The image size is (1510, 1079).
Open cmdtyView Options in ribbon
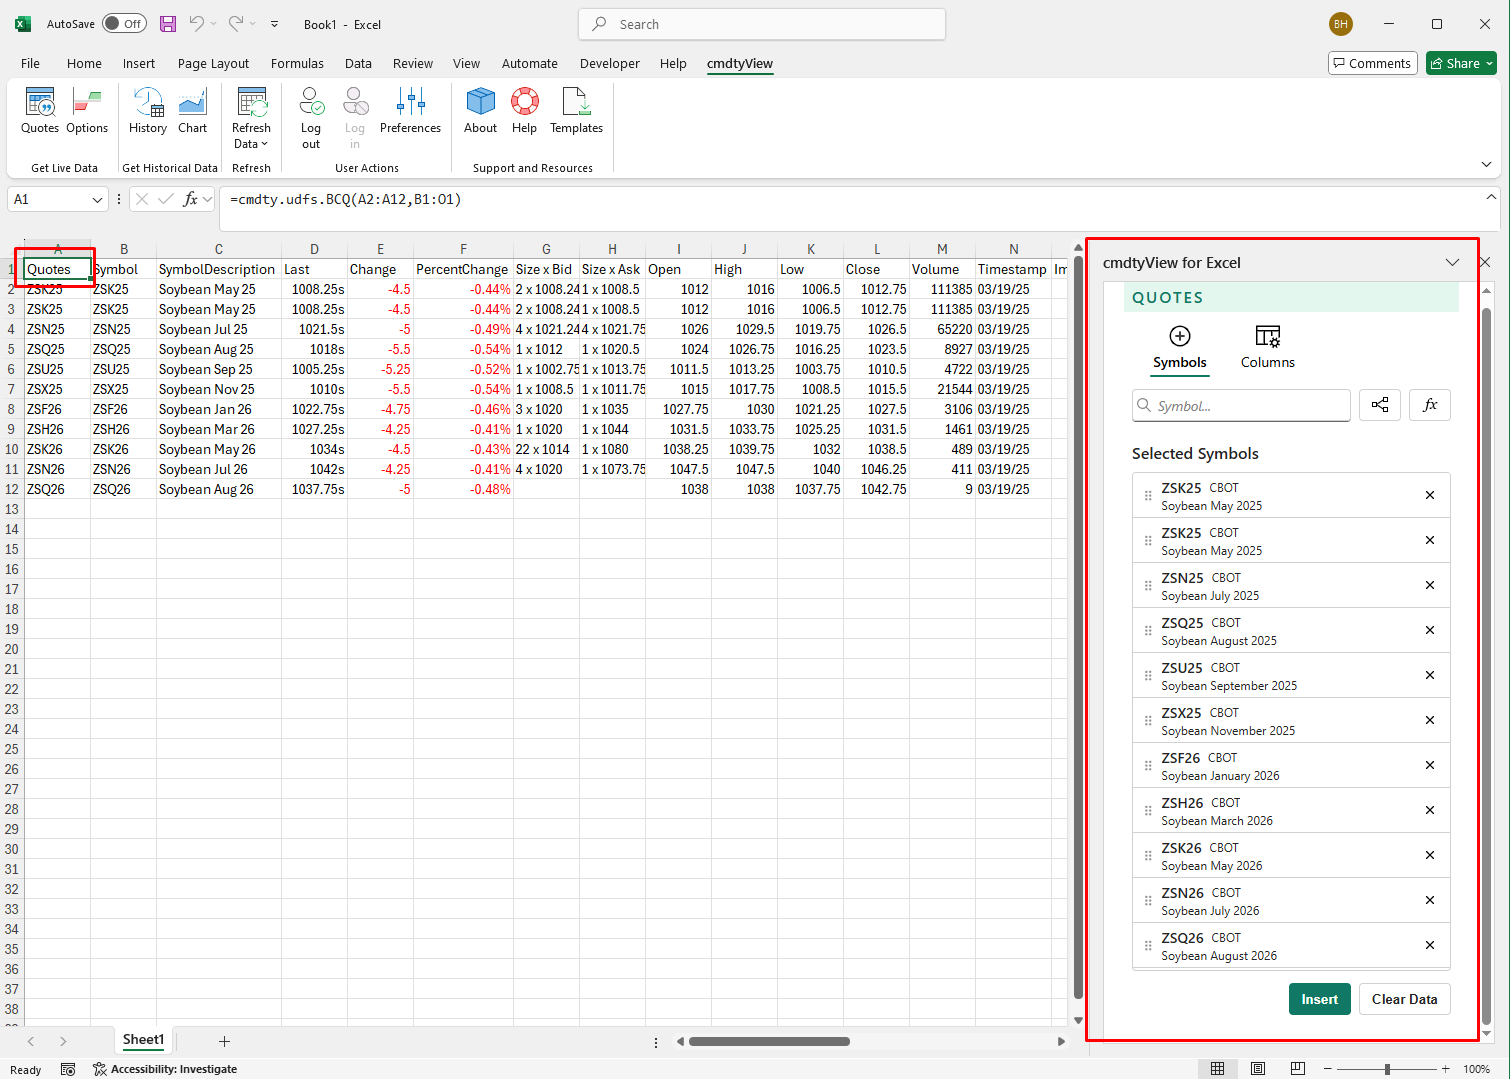pyautogui.click(x=87, y=111)
